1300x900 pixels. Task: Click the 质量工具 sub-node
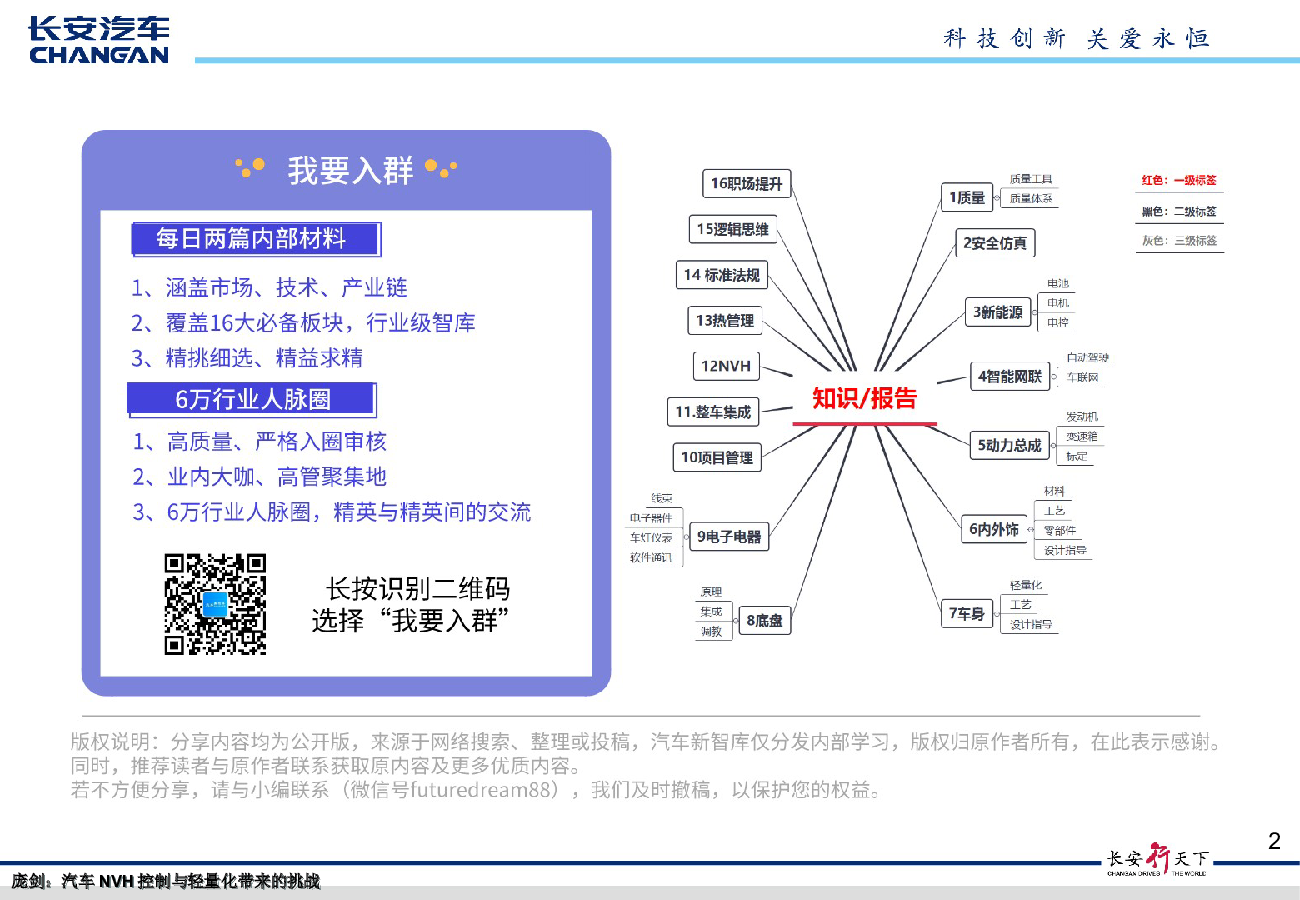(x=1030, y=179)
